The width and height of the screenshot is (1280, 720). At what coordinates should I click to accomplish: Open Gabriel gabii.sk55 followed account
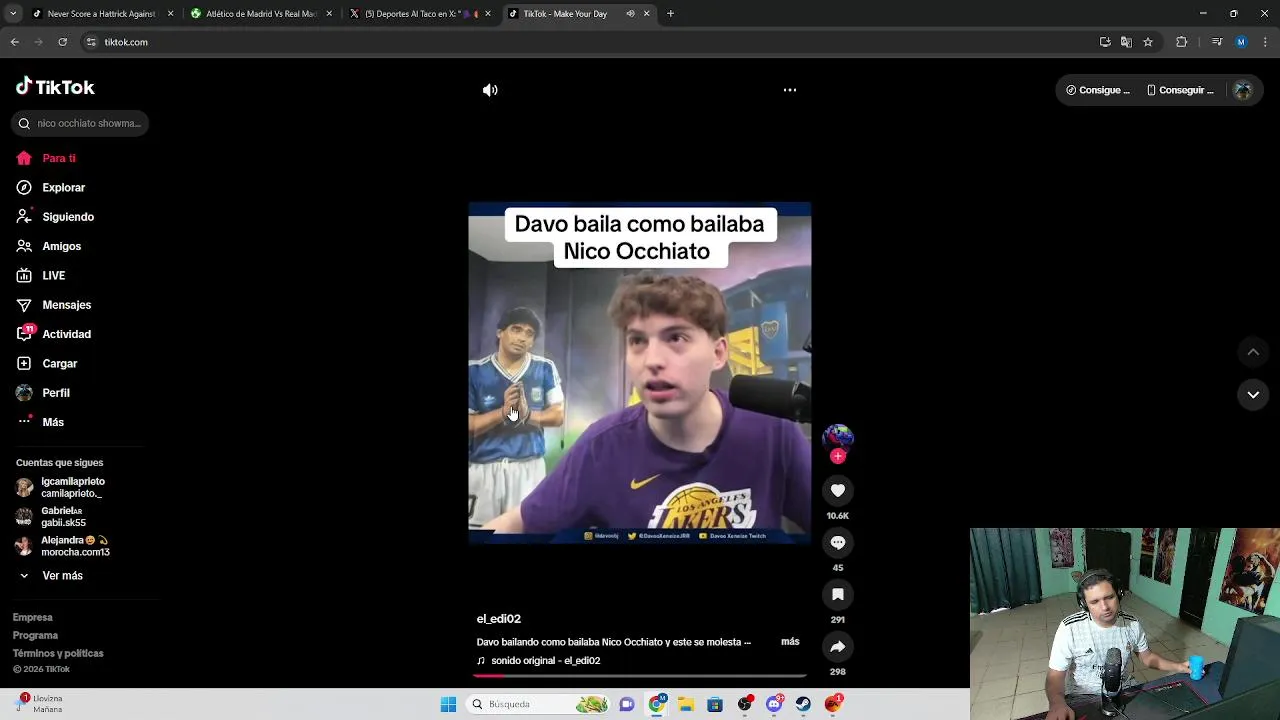52,516
